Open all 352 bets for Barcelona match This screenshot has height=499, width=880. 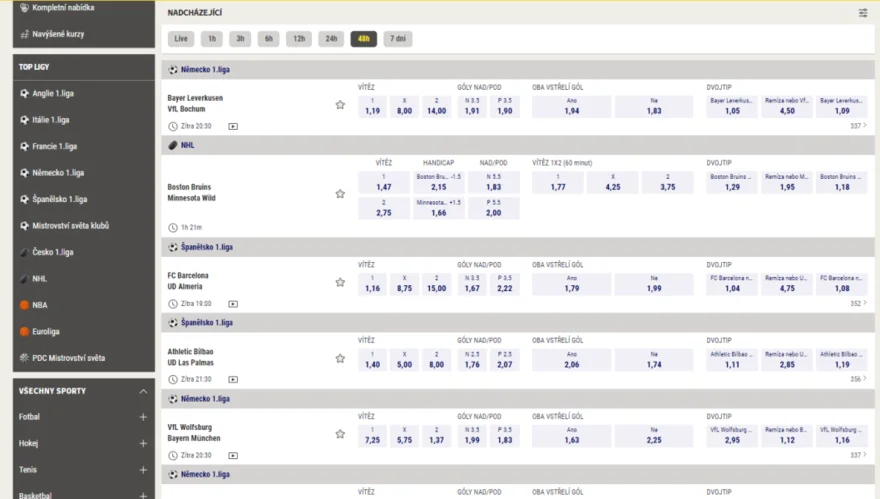(x=858, y=303)
